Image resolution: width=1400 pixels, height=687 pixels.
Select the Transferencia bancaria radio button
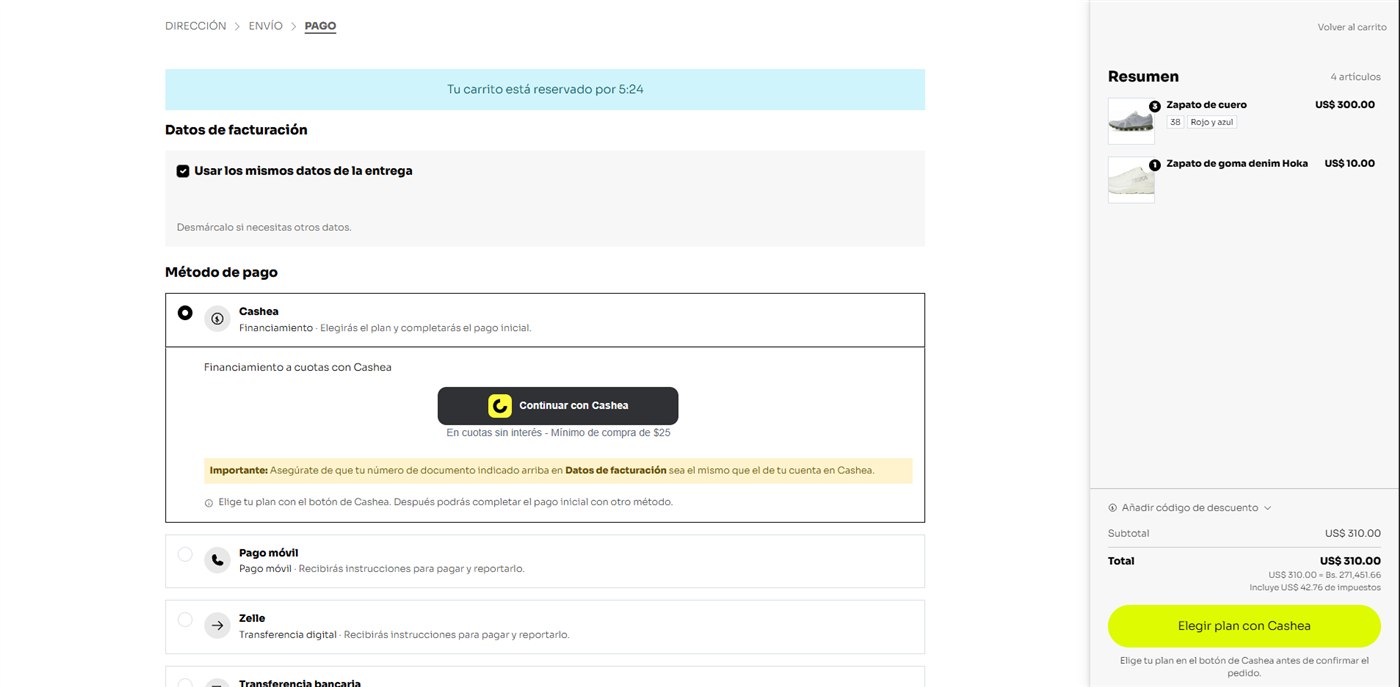pyautogui.click(x=185, y=684)
